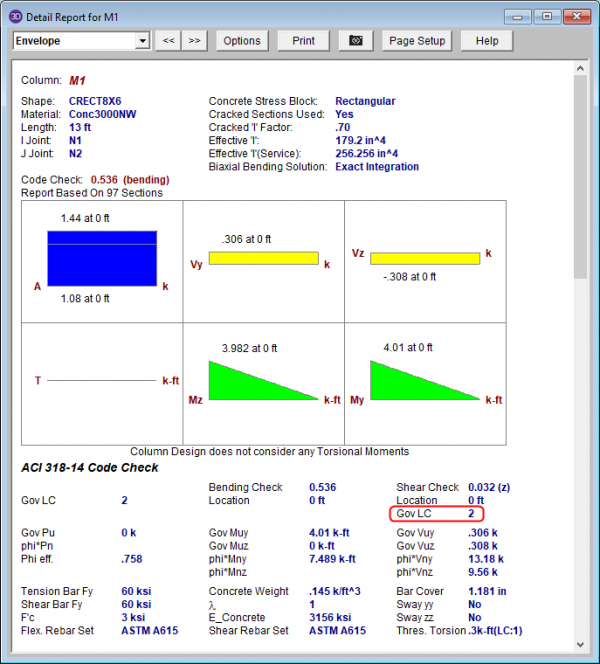Screen dimensions: 600x664
Task: Click Bar Cover value 1.181 in
Action: 487,591
